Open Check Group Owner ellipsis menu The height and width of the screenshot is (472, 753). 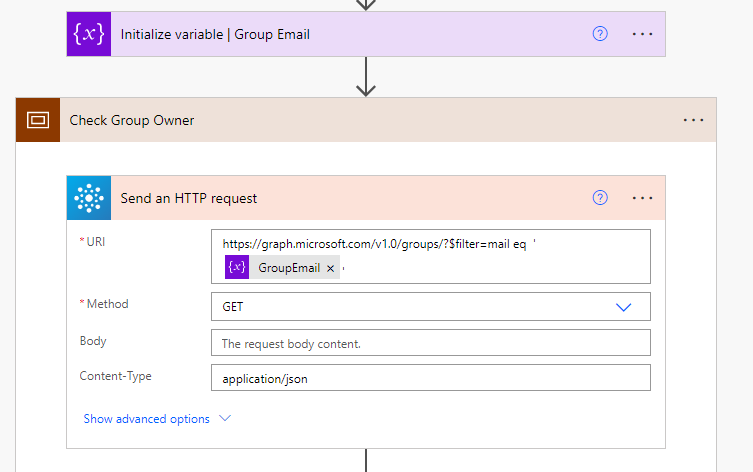[693, 120]
